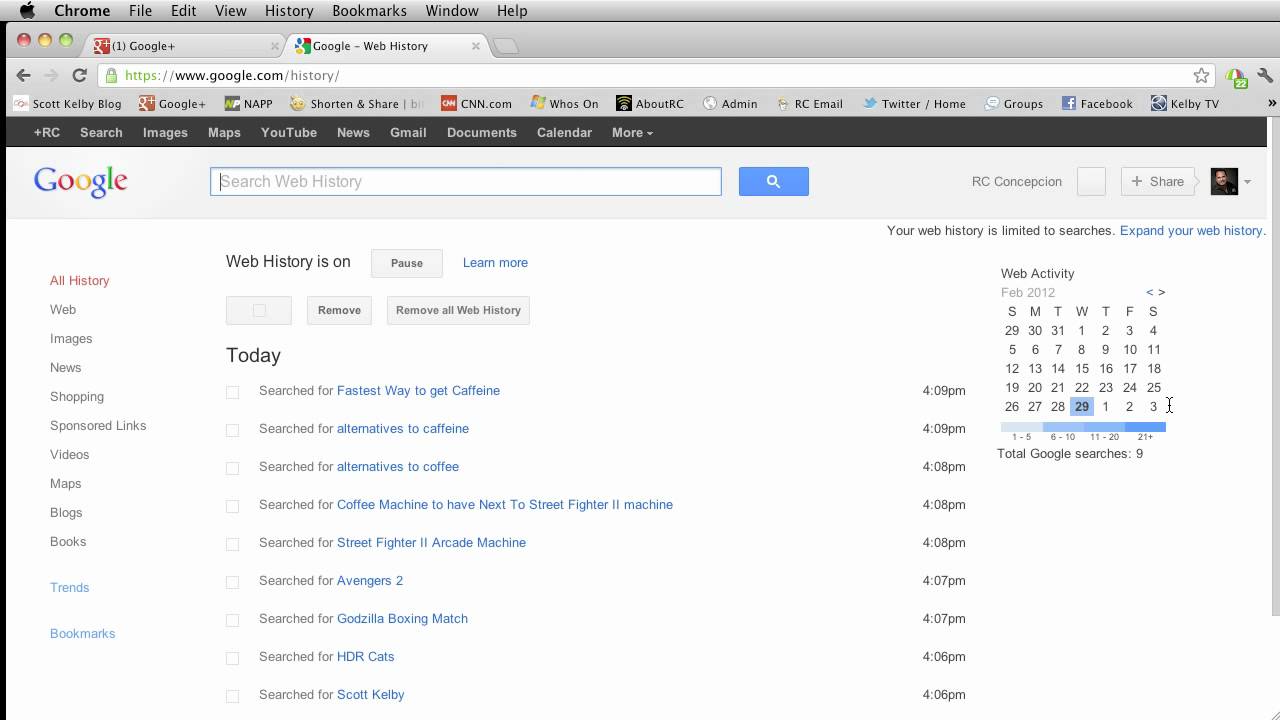Open the Kelby TV bookmark

click(1185, 103)
